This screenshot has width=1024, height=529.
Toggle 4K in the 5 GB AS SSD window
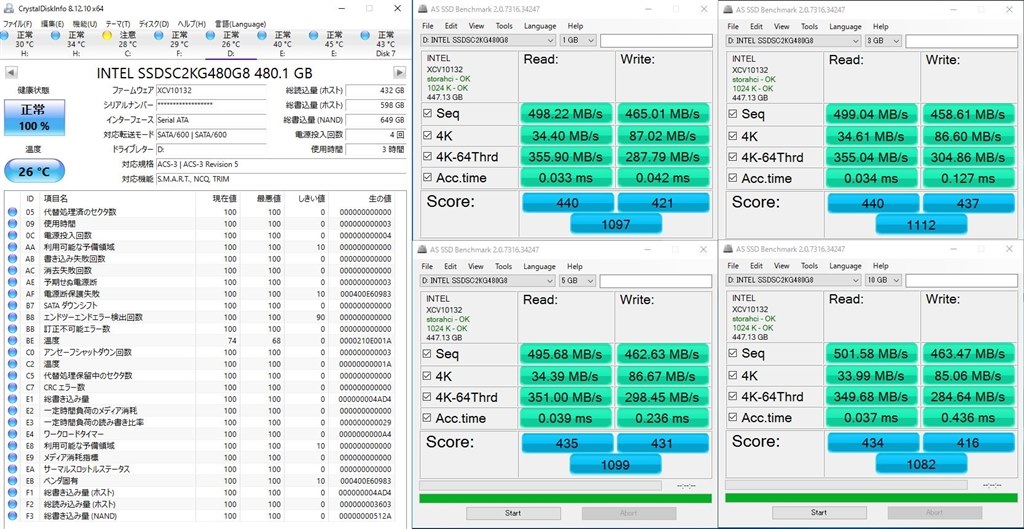pyautogui.click(x=428, y=376)
